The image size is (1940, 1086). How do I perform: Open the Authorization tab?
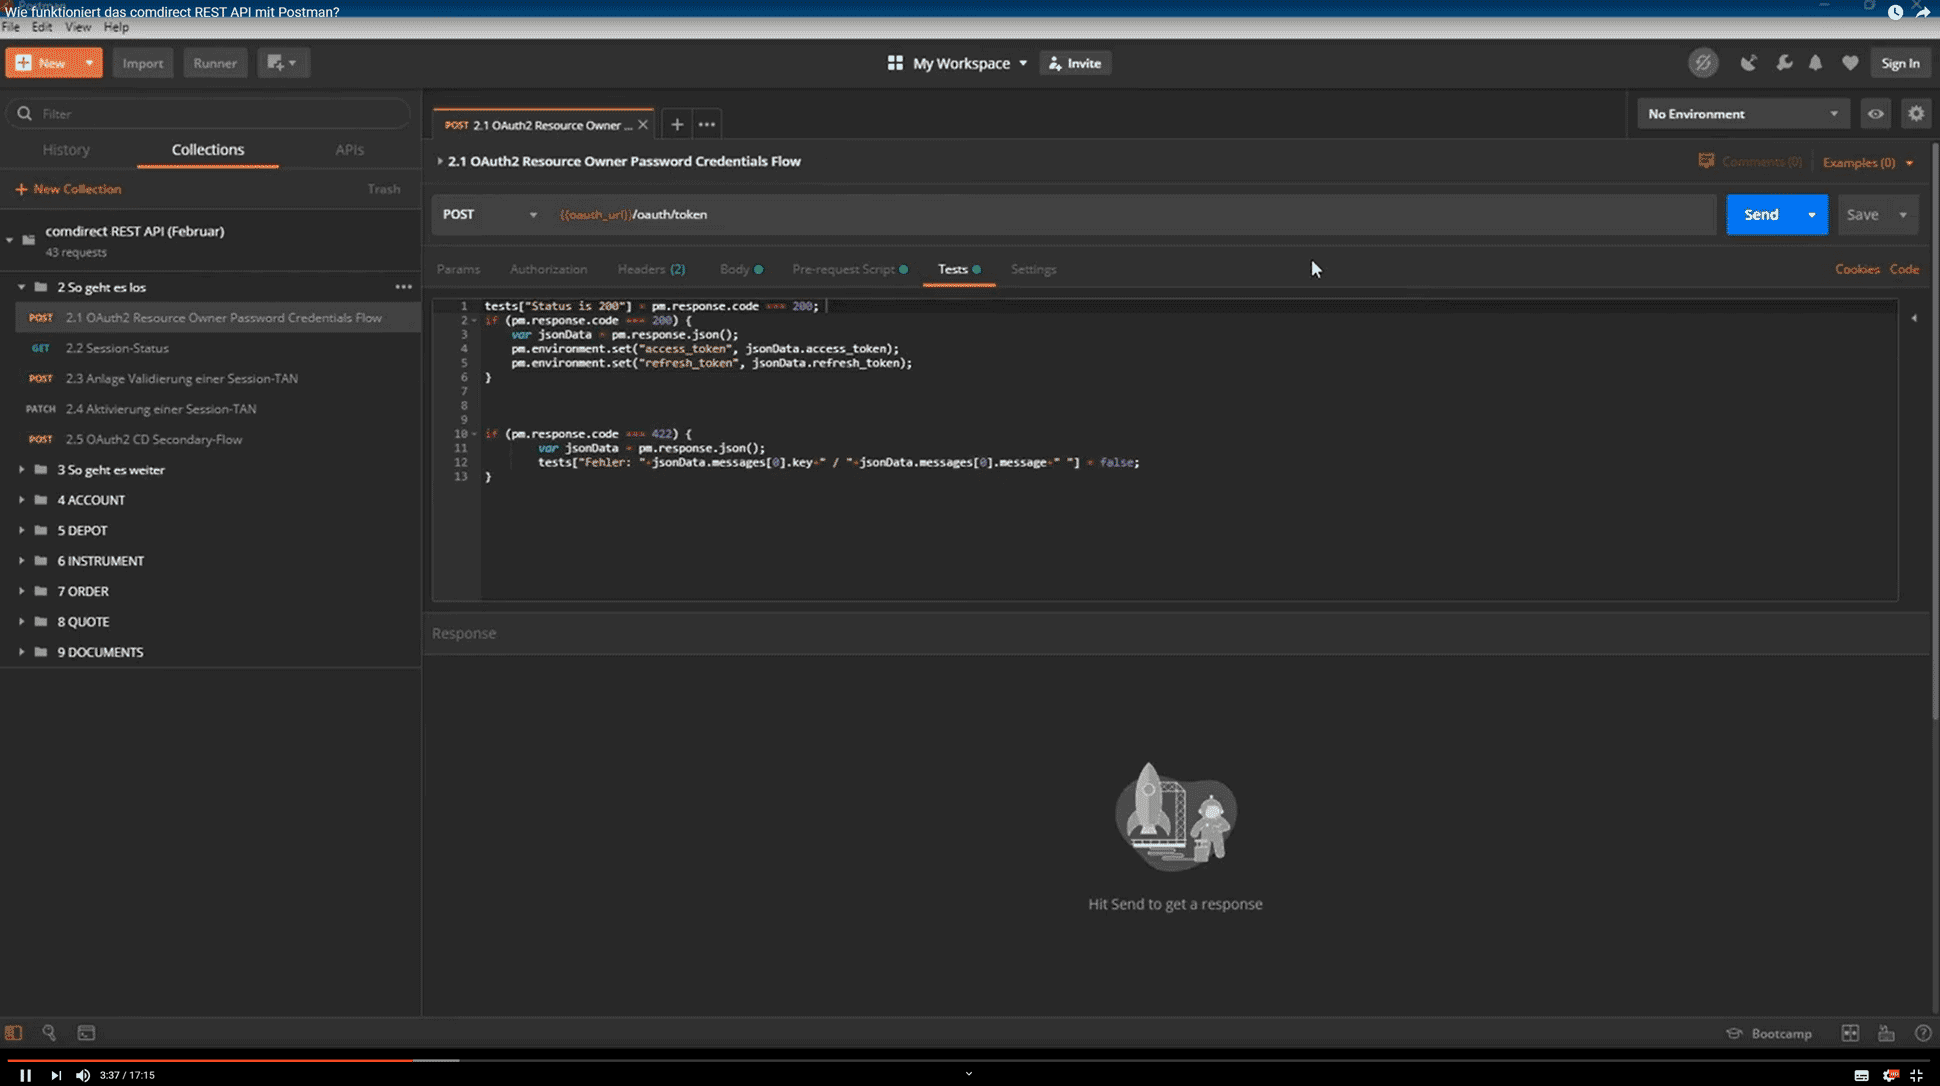pyautogui.click(x=548, y=269)
